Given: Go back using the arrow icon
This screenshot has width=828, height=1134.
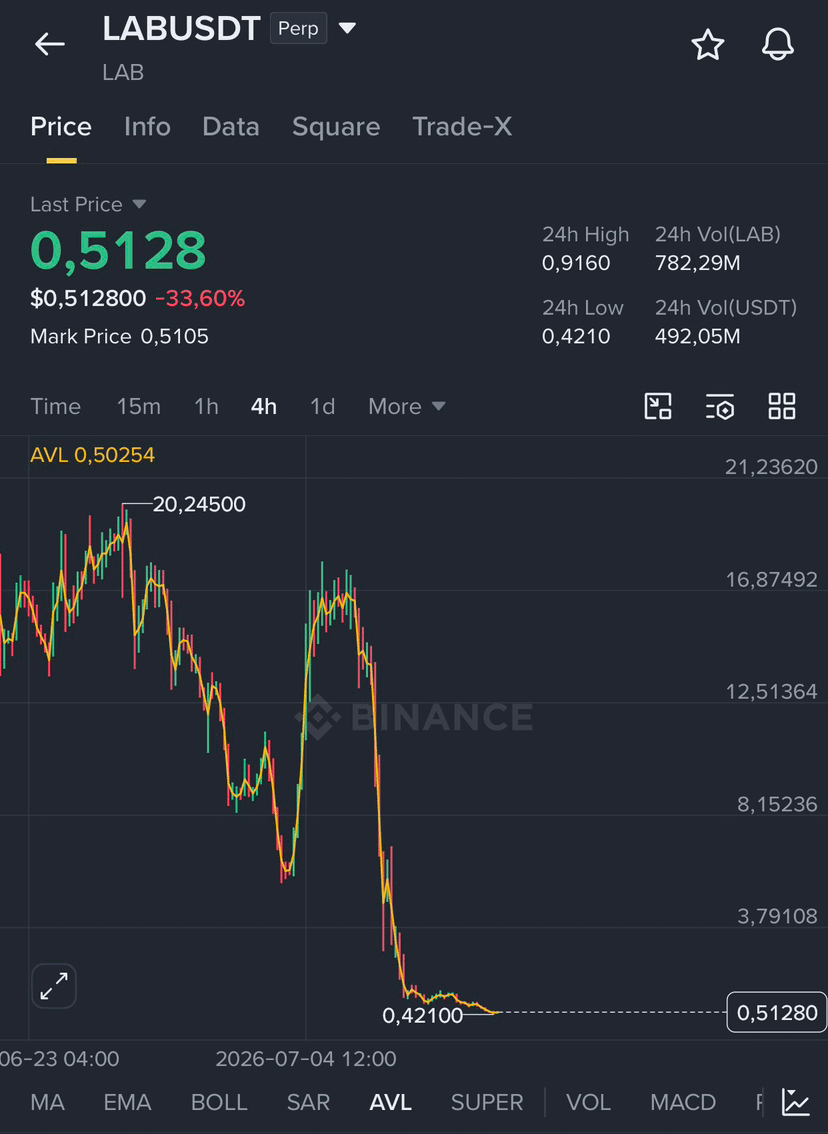Looking at the screenshot, I should [x=50, y=44].
